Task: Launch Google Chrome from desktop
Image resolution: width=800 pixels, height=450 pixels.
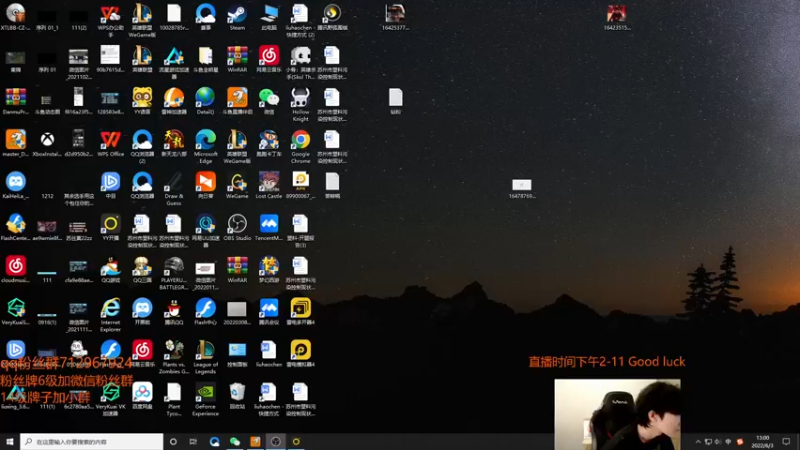Action: (301, 146)
